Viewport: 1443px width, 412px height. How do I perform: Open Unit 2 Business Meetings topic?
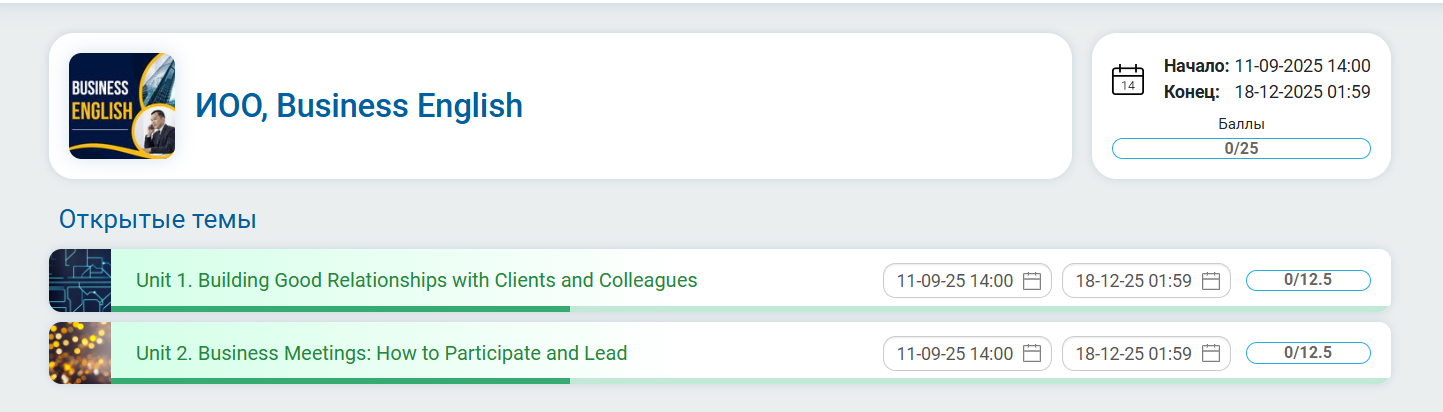[381, 353]
